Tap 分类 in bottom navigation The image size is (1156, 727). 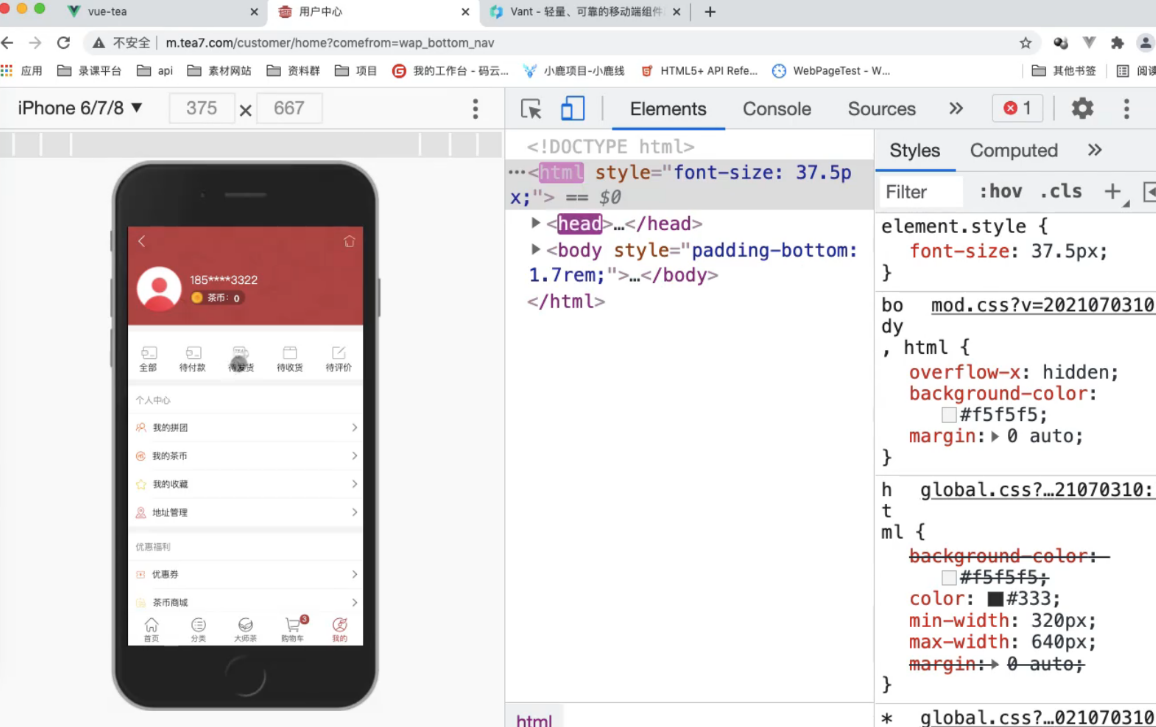tap(198, 630)
